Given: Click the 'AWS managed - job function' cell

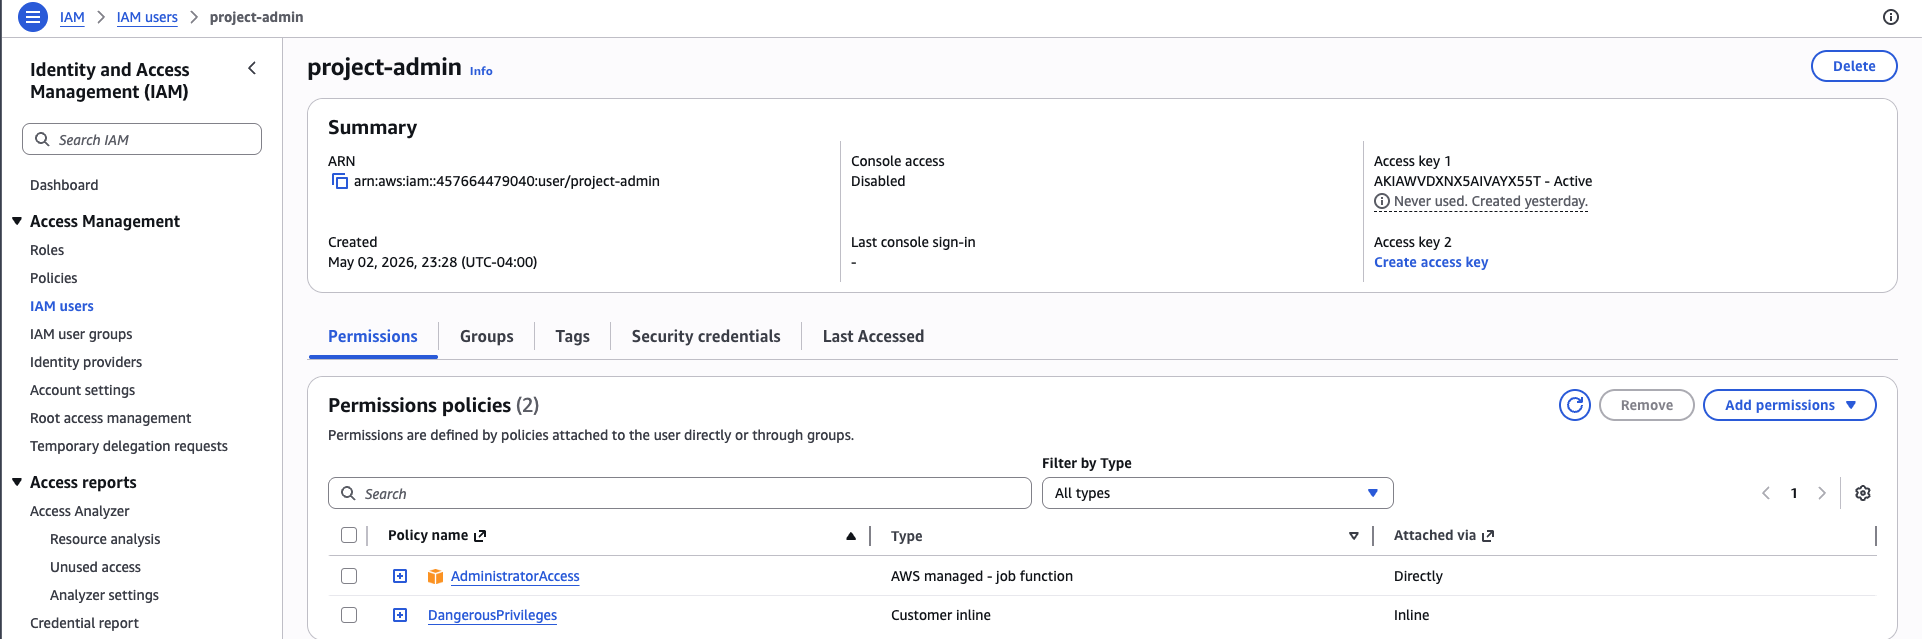Looking at the screenshot, I should tap(982, 576).
